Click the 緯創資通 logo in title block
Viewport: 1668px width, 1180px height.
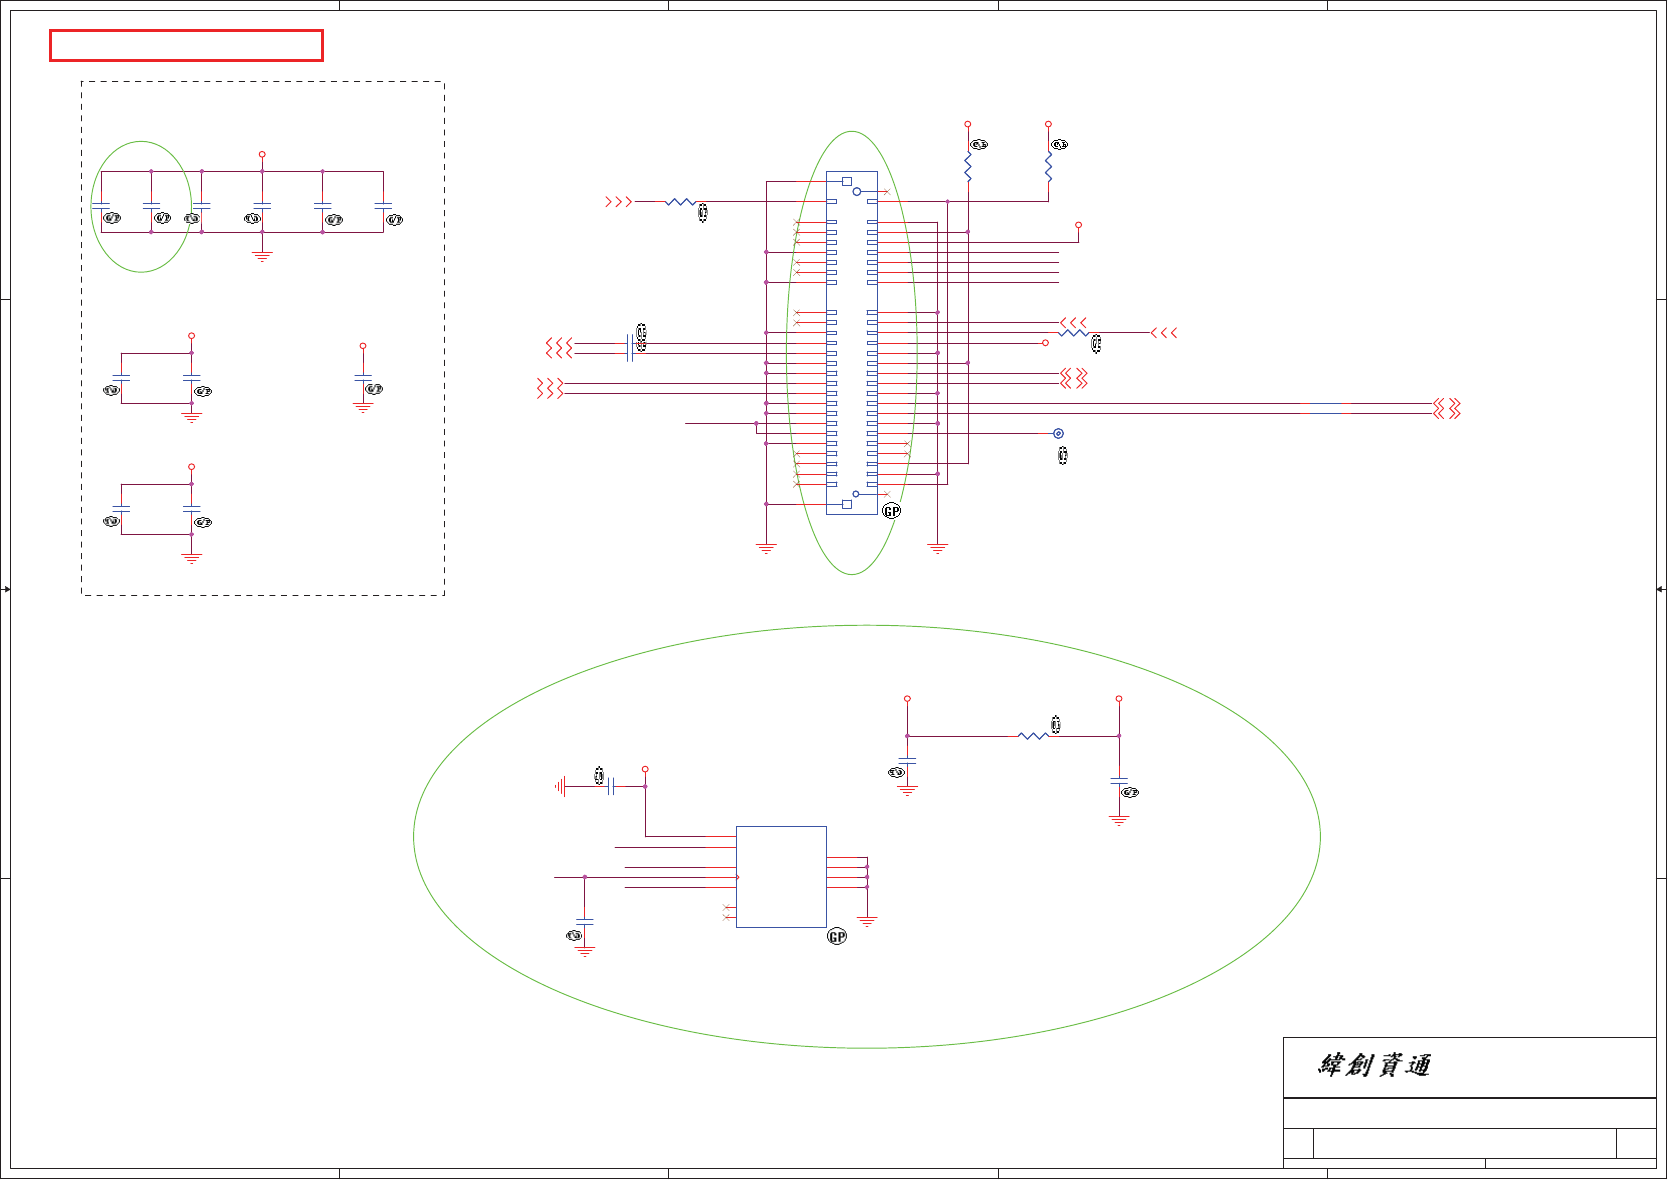tap(1374, 1066)
